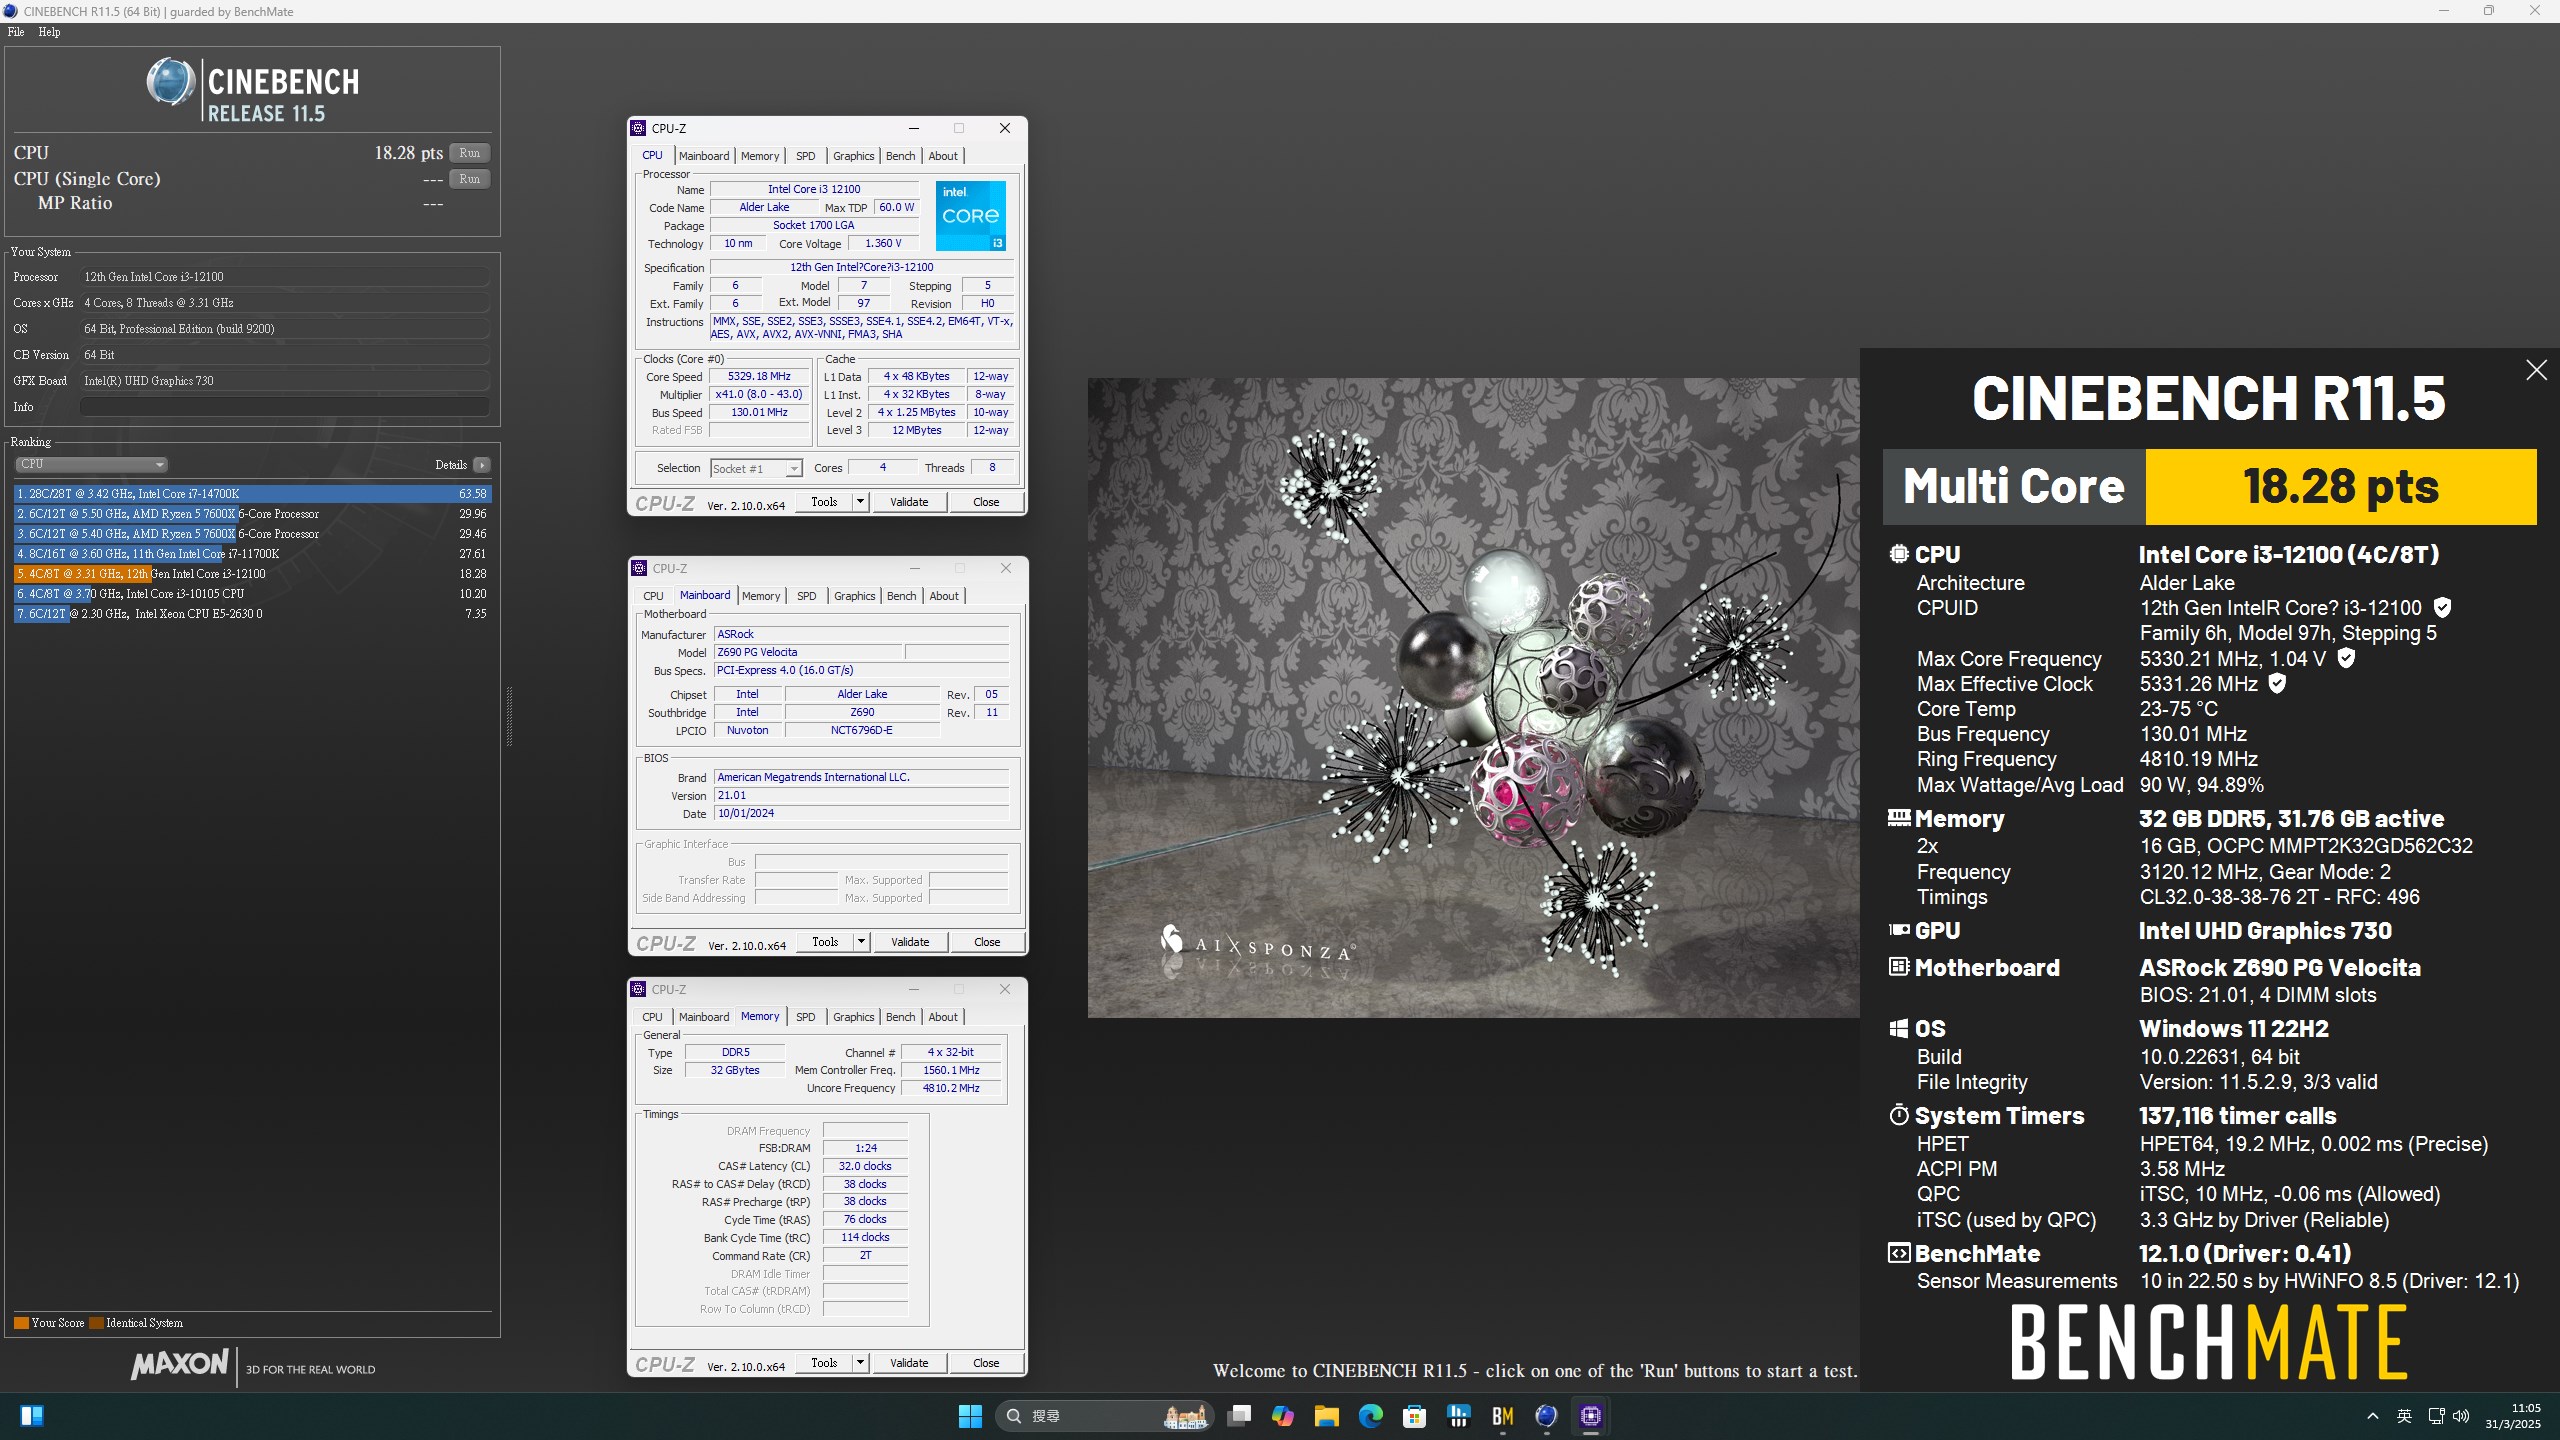This screenshot has height=1440, width=2560.
Task: Open the Help menu in Cinebench
Action: [49, 32]
